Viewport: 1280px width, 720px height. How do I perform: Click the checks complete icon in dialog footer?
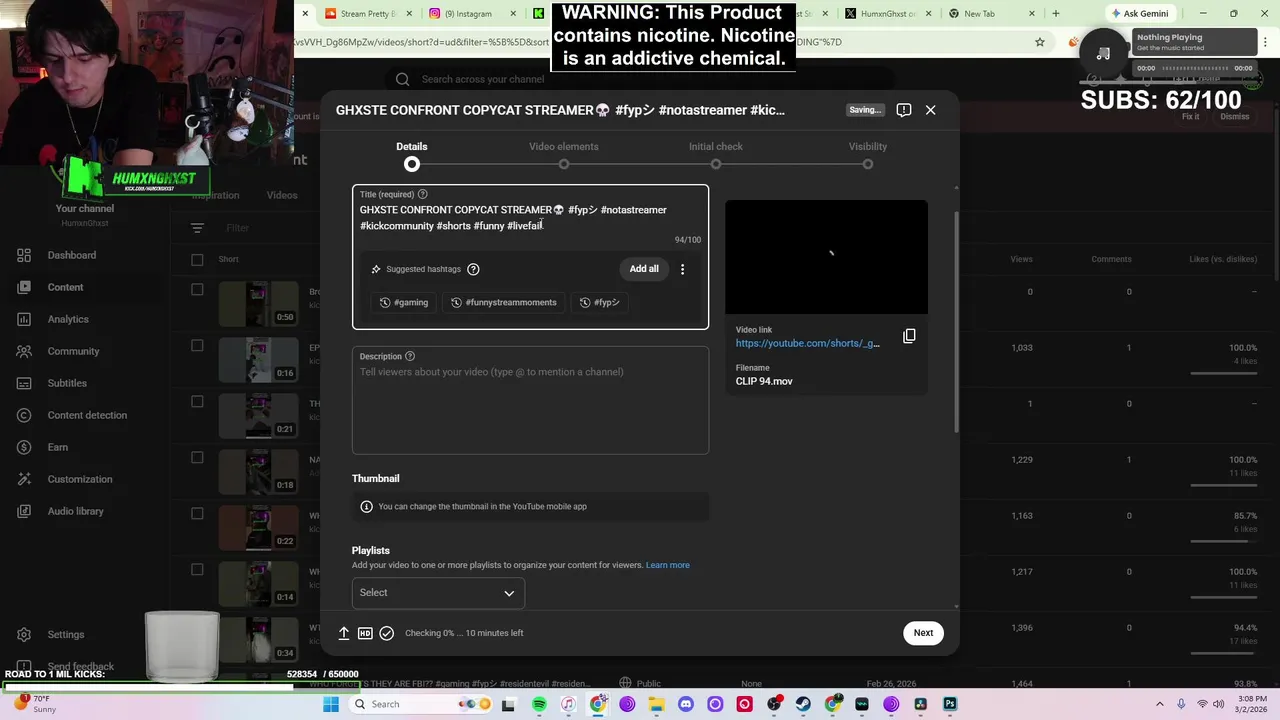click(x=387, y=633)
